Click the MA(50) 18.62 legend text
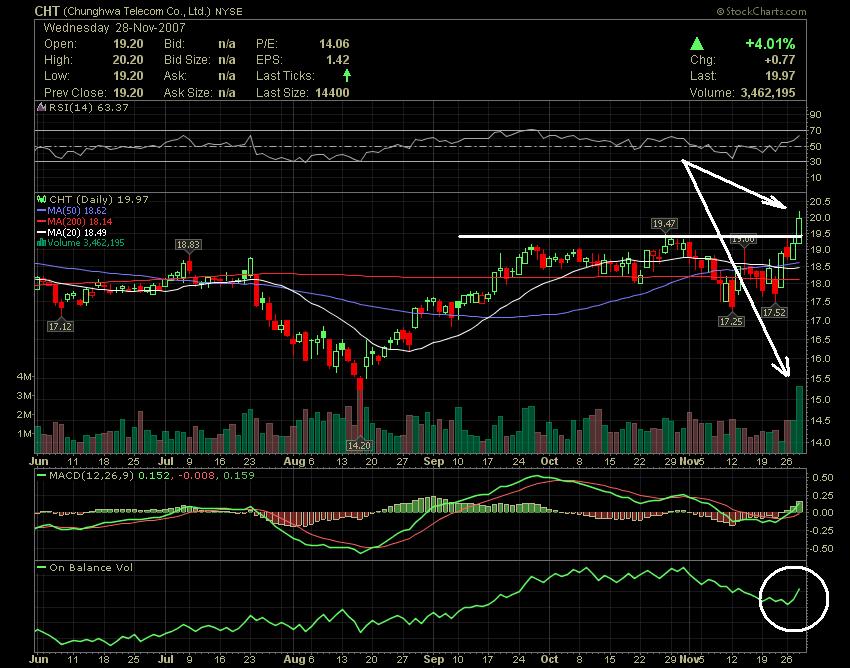The width and height of the screenshot is (850, 668). (x=77, y=210)
